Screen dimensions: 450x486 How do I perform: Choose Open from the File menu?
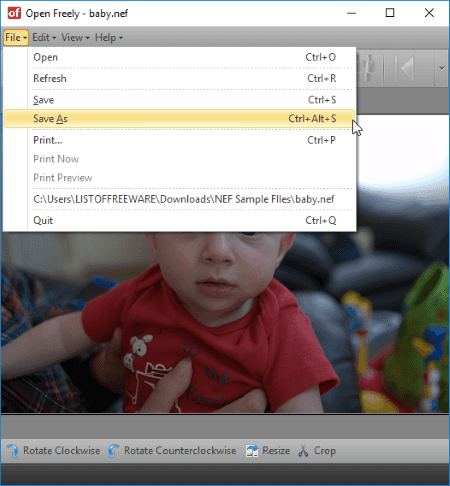tap(179, 57)
